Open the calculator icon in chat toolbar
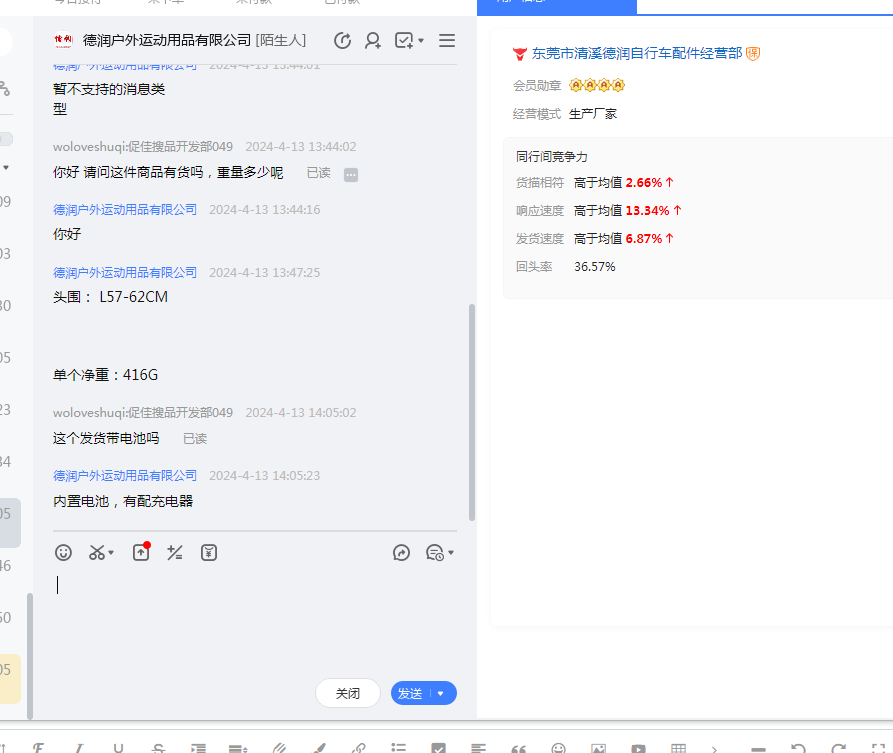The image size is (893, 753). [175, 552]
